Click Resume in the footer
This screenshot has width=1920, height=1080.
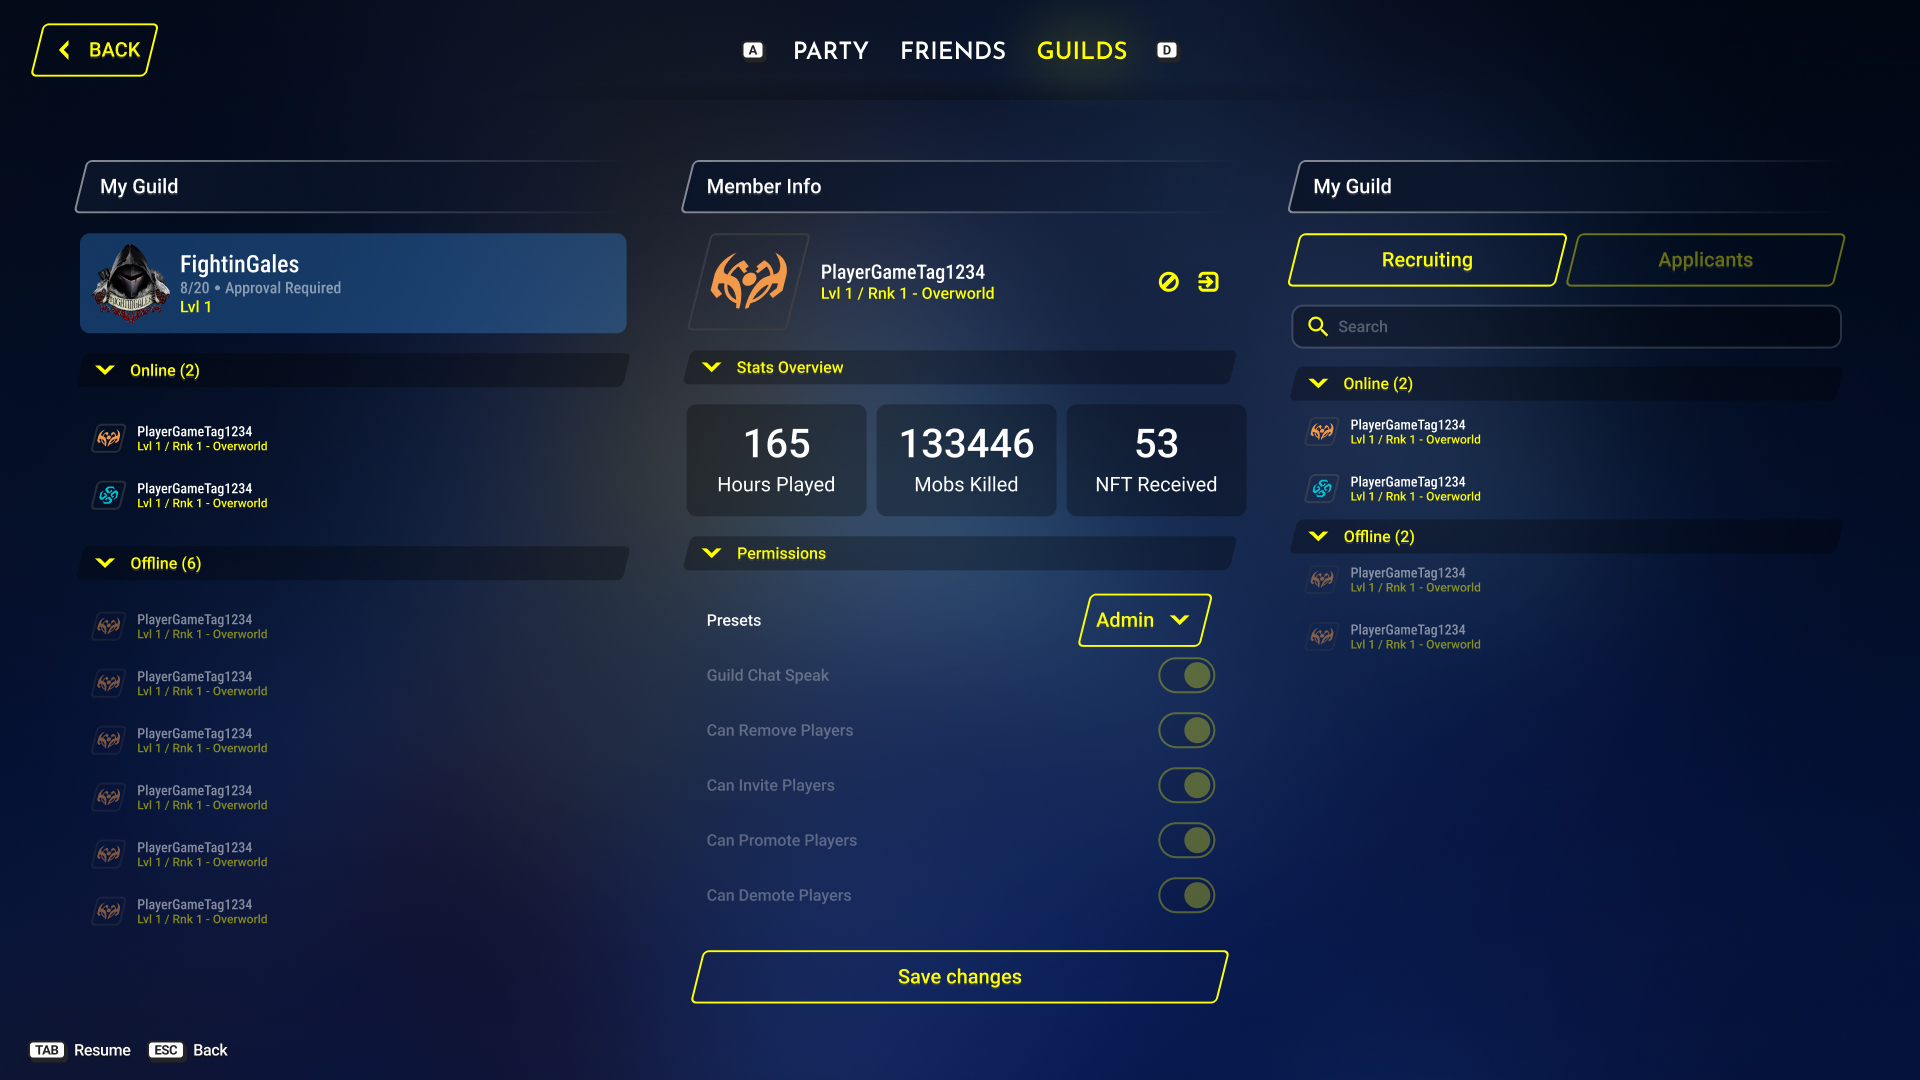[102, 1050]
